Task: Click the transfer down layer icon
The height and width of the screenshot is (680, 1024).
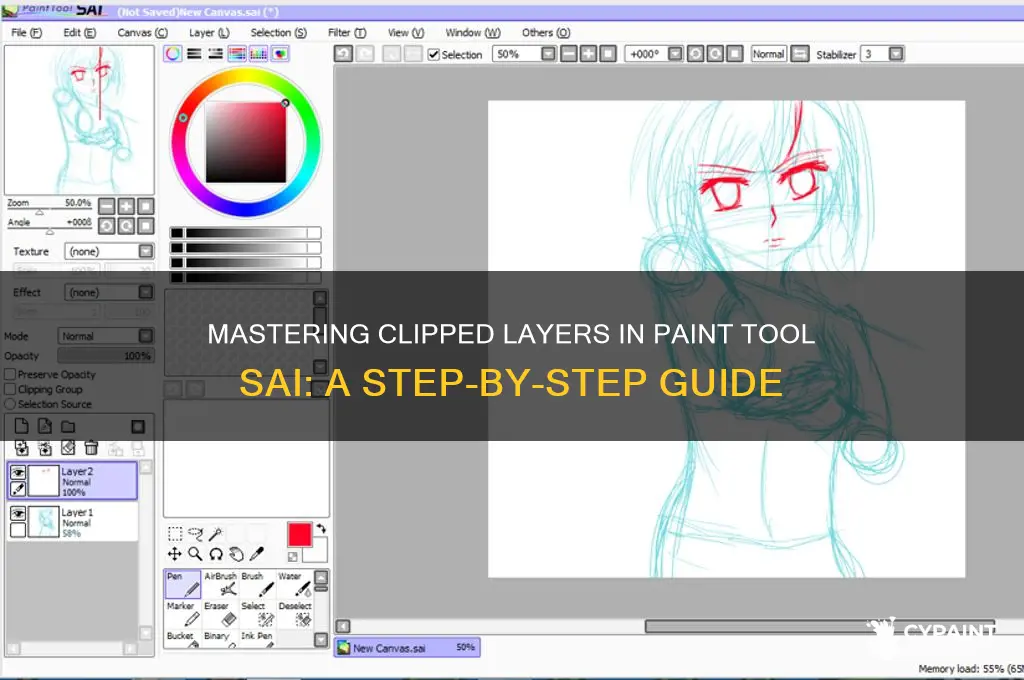Action: point(22,448)
